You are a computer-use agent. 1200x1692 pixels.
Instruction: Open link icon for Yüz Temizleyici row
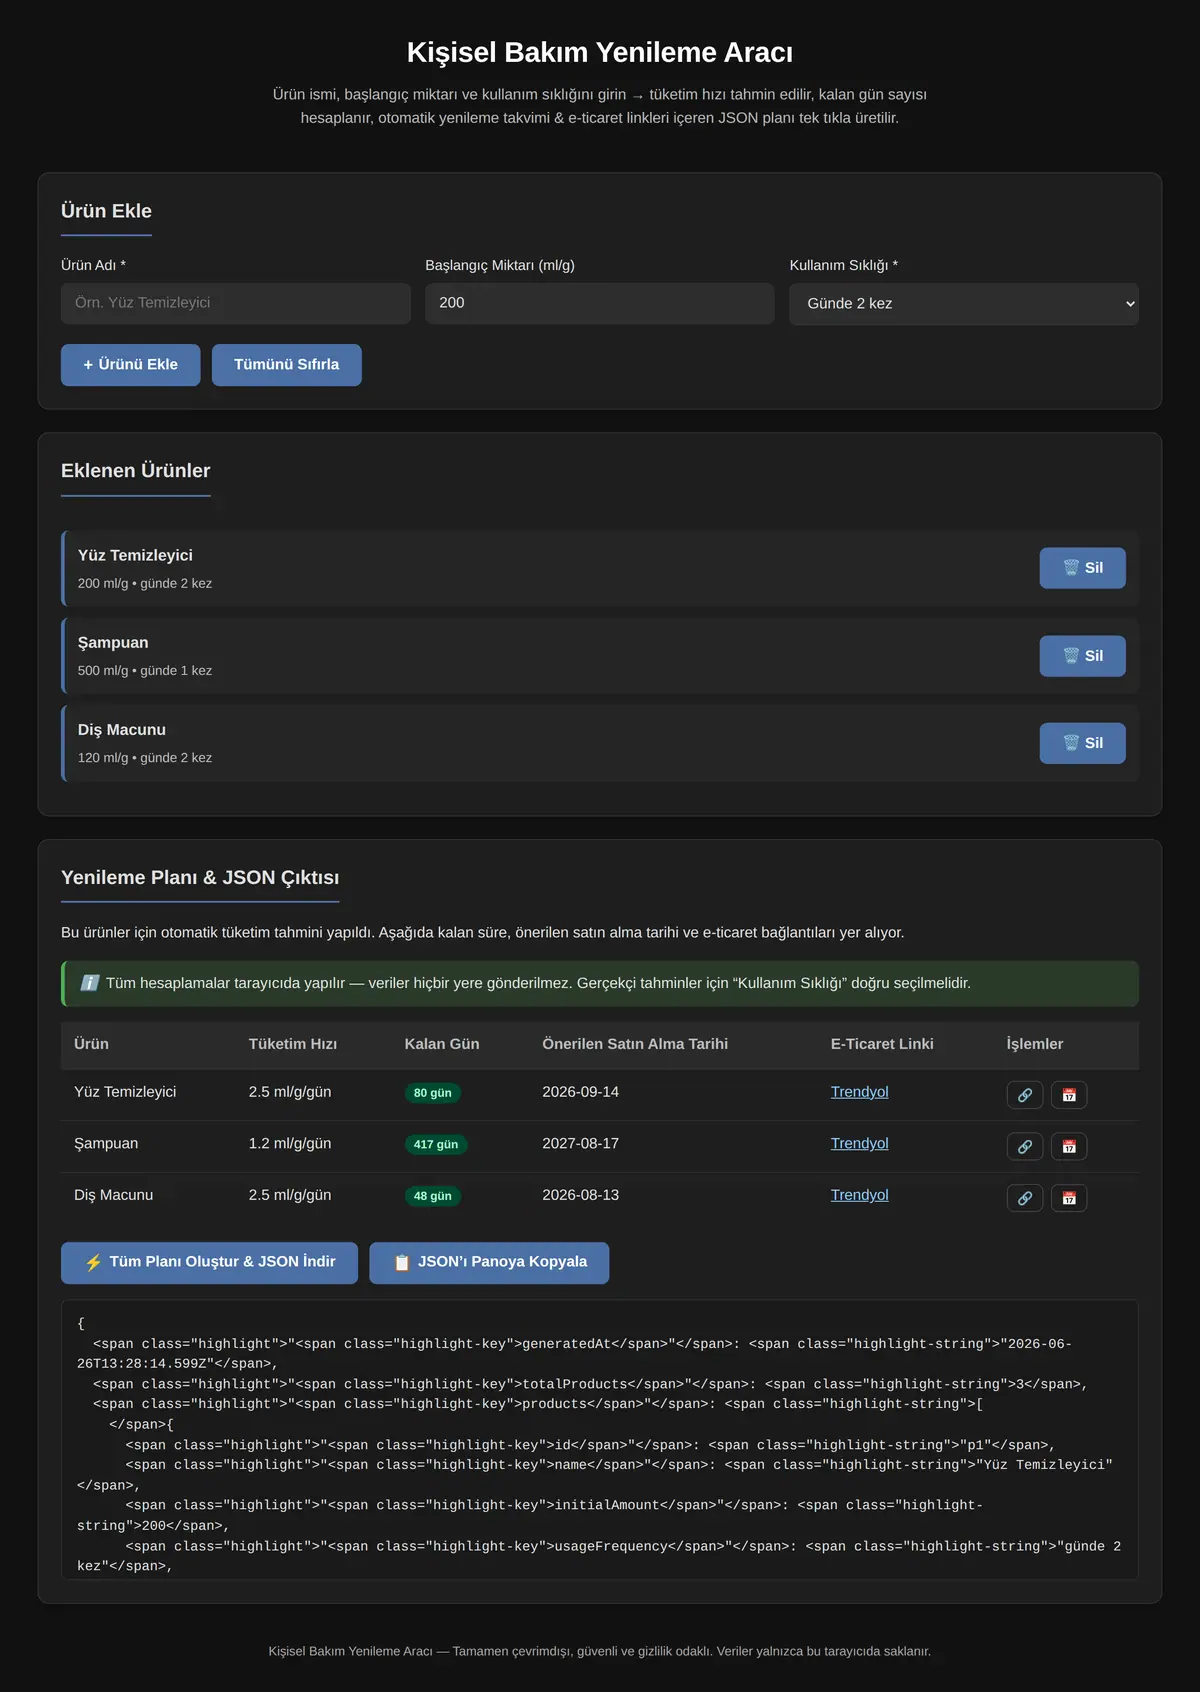point(1025,1095)
